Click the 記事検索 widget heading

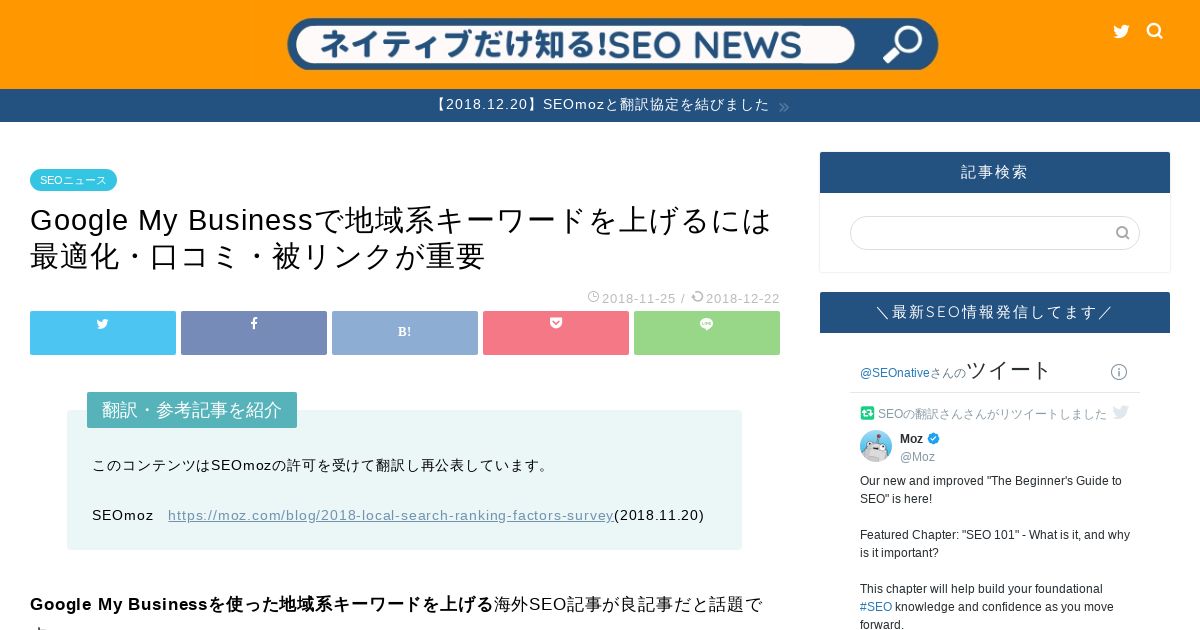[x=995, y=172]
